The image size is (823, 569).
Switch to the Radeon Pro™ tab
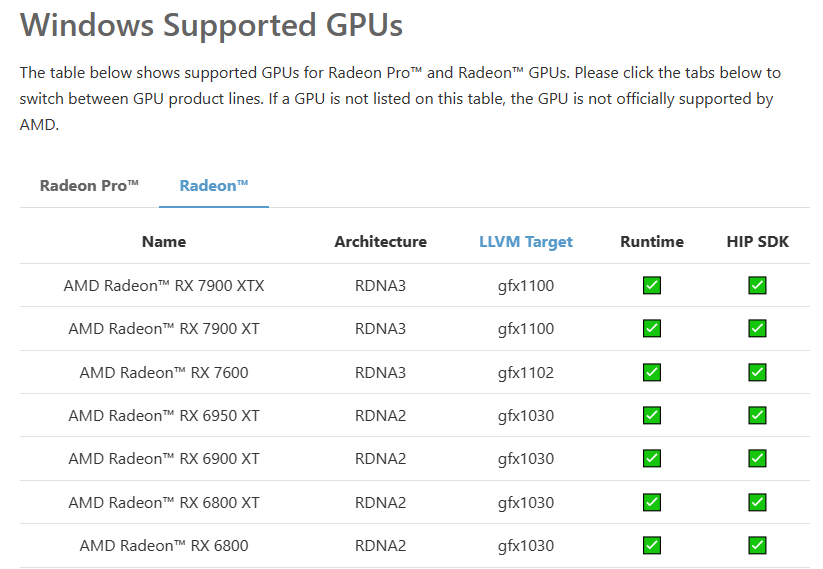point(89,186)
